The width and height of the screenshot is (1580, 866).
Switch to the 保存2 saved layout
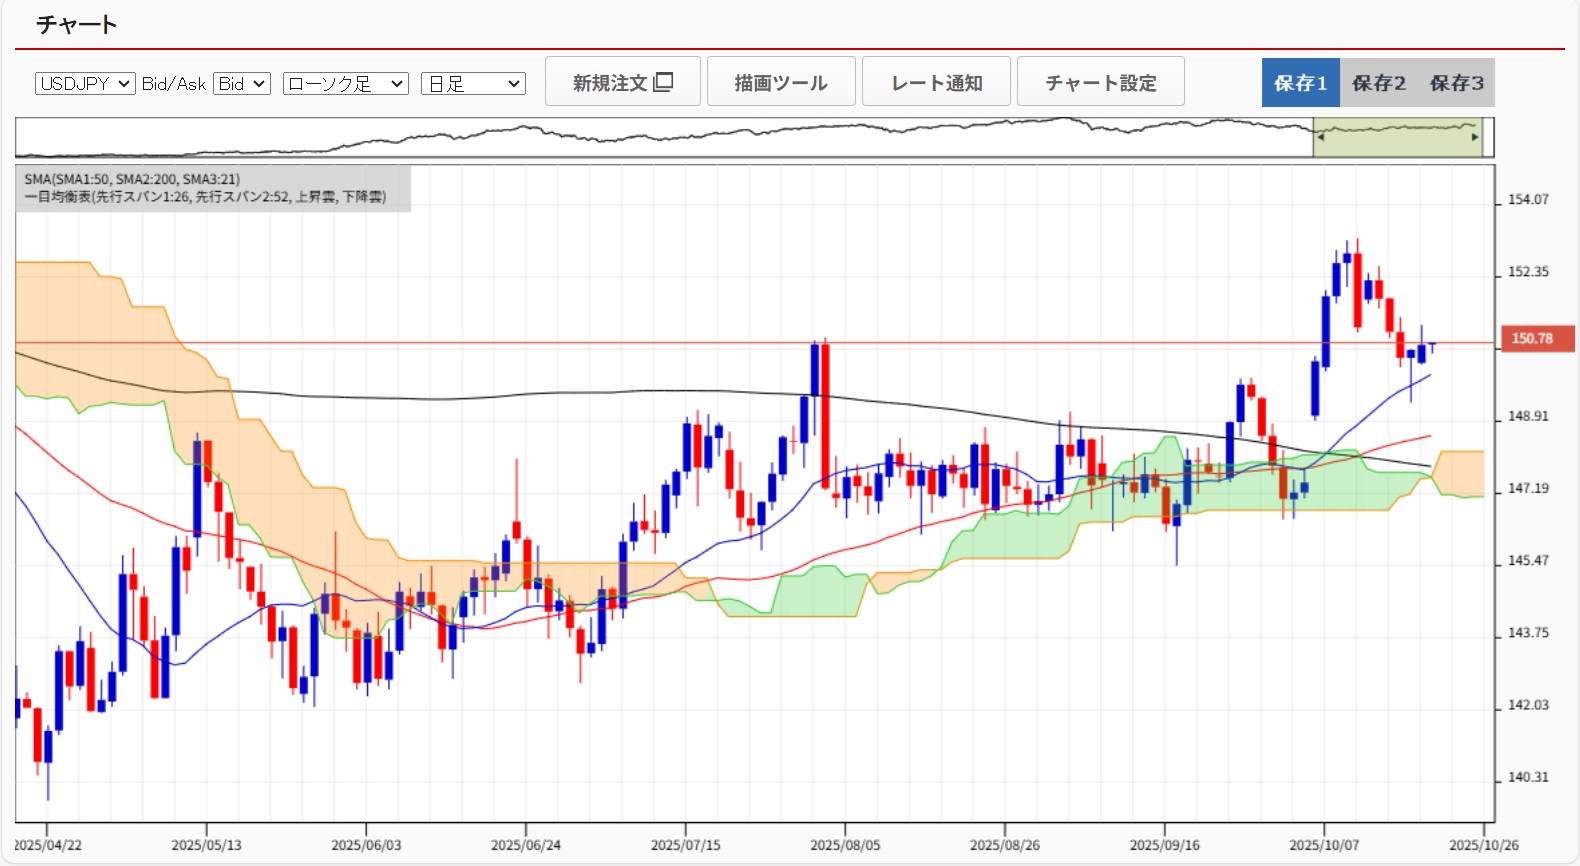[x=1378, y=83]
